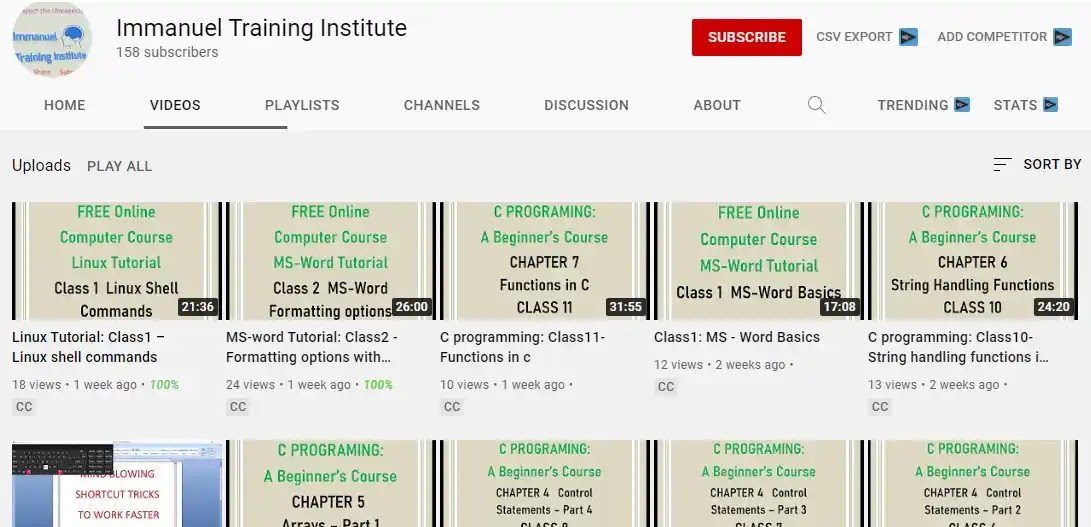Click the Mind Blowing Shortcut Tricks thumbnail
Image resolution: width=1091 pixels, height=527 pixels.
pos(116,483)
